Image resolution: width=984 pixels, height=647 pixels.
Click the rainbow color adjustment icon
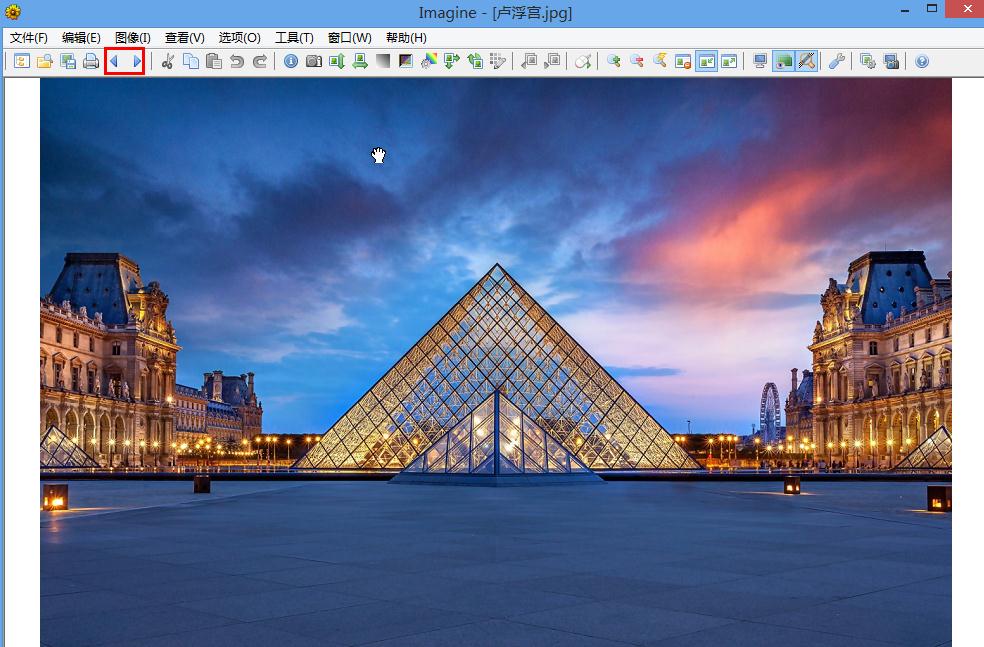tap(429, 61)
